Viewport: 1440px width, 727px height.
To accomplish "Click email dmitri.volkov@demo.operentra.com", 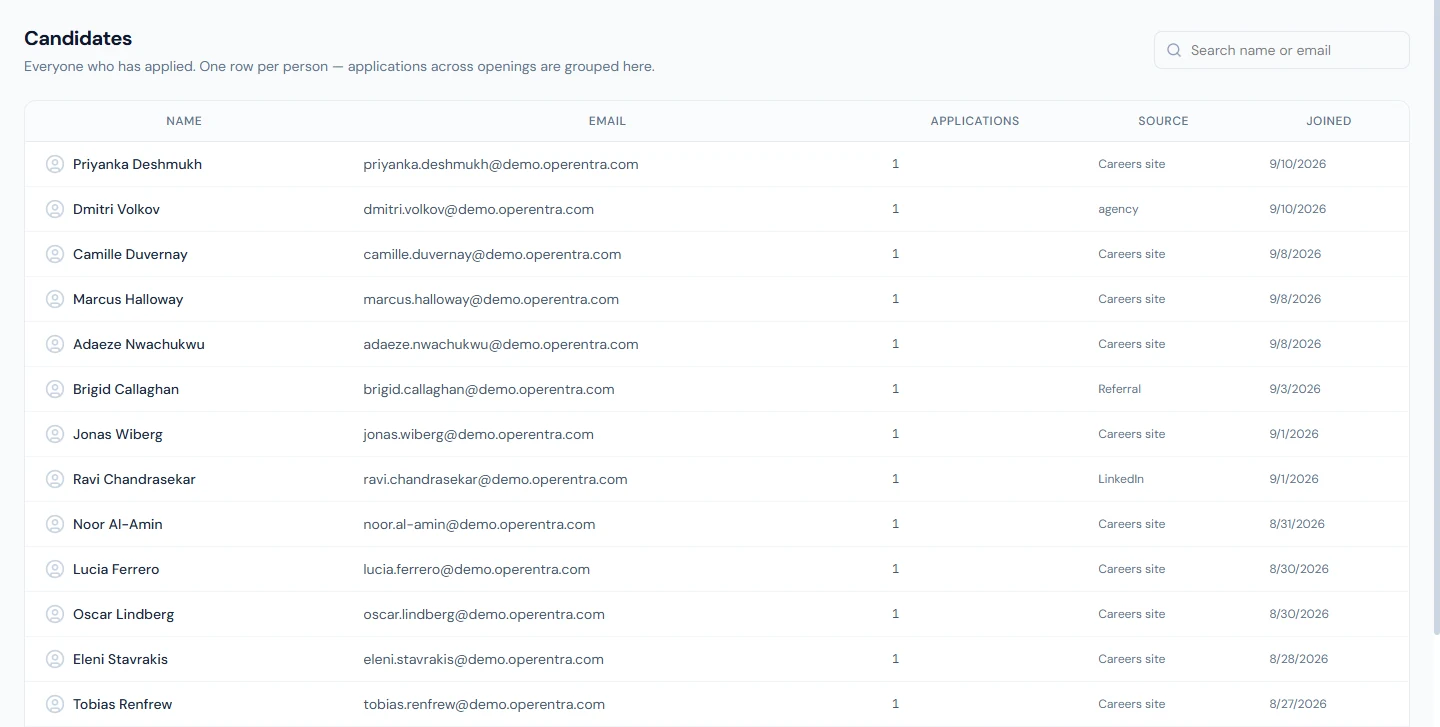I will tap(479, 209).
